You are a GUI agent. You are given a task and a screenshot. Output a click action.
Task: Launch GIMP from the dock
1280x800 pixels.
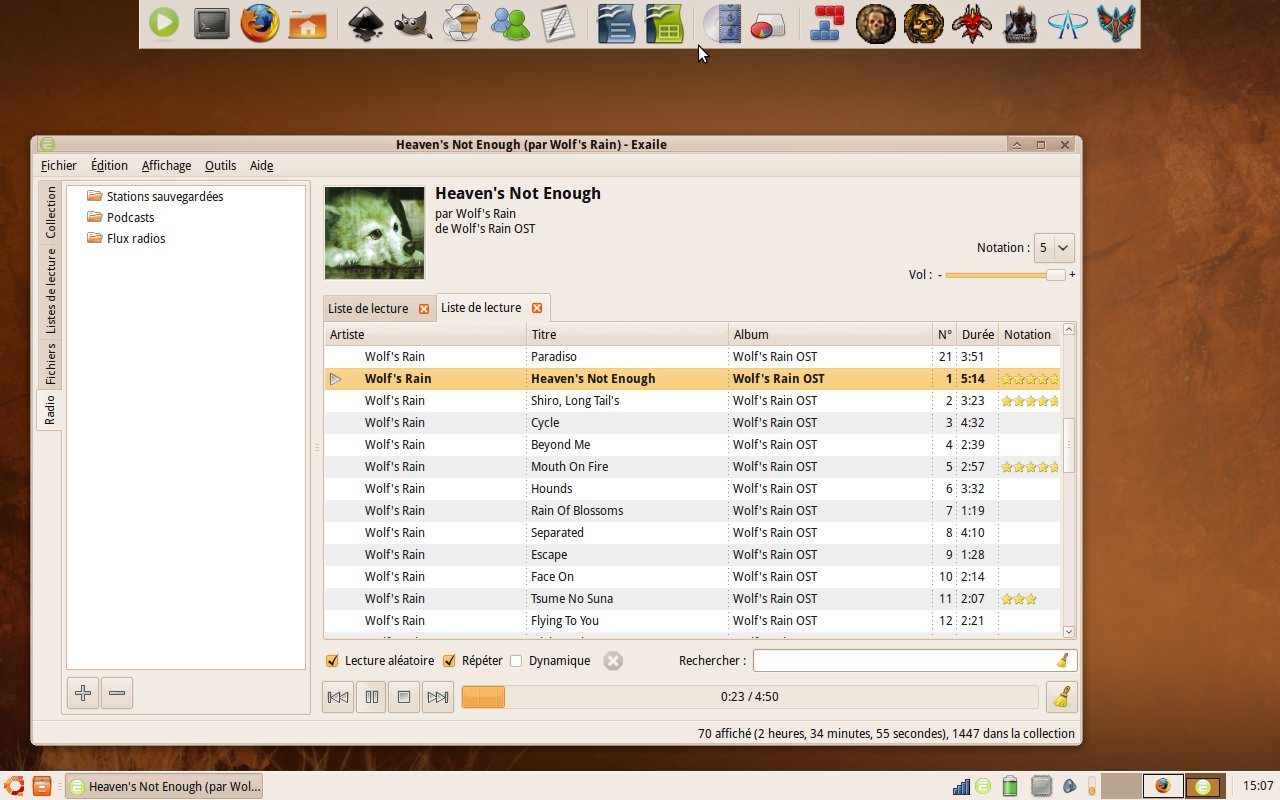pos(413,23)
